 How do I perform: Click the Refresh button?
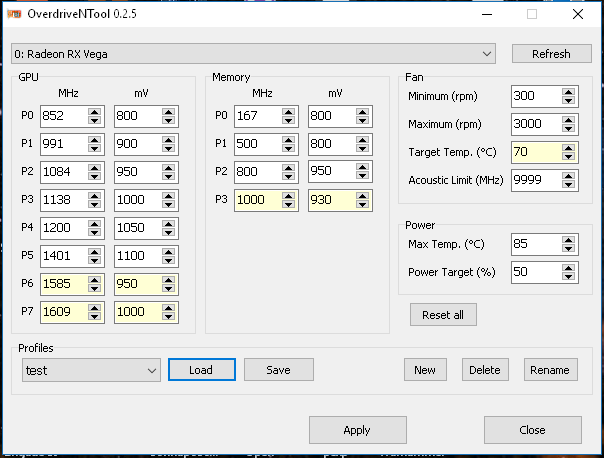tap(551, 54)
